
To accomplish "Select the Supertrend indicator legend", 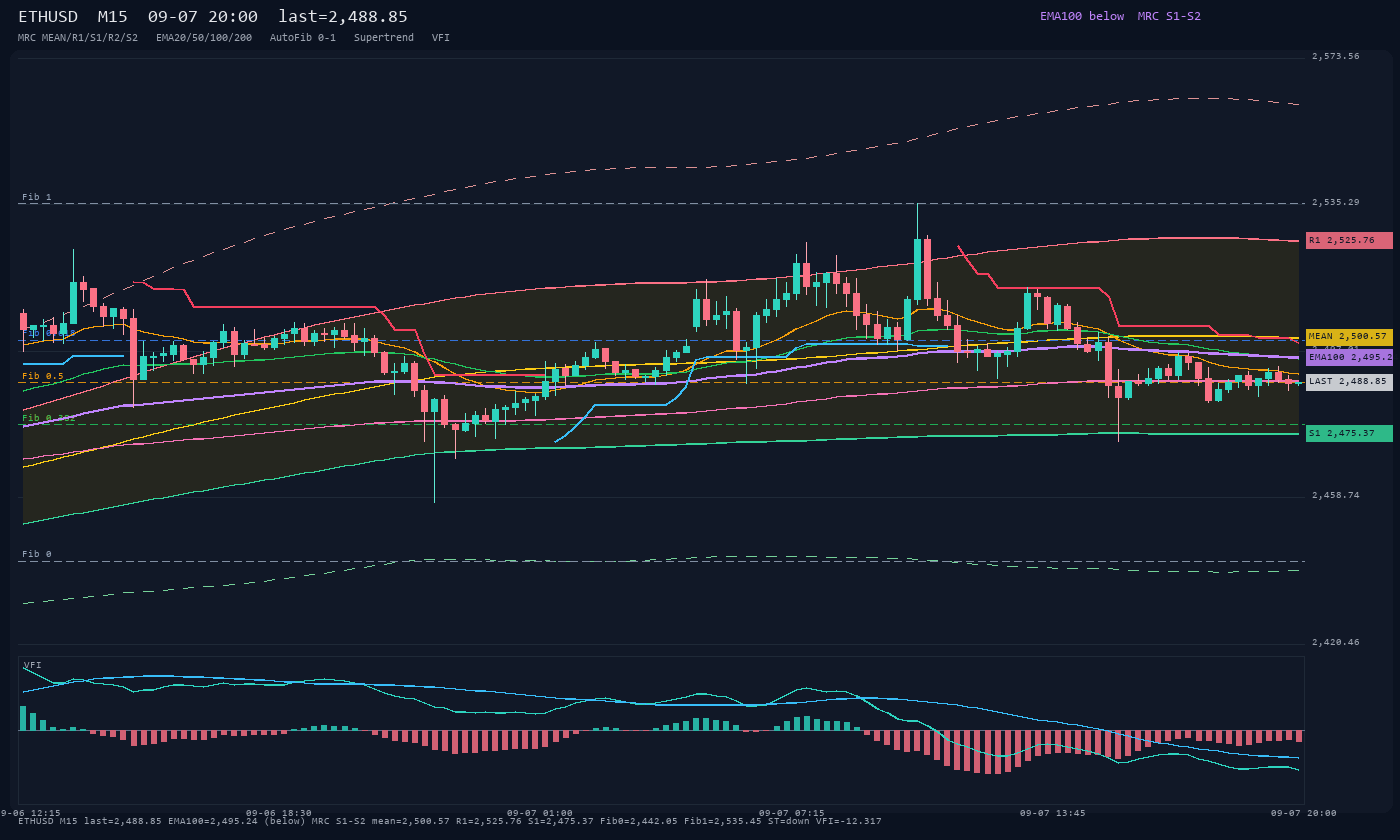I will [384, 38].
